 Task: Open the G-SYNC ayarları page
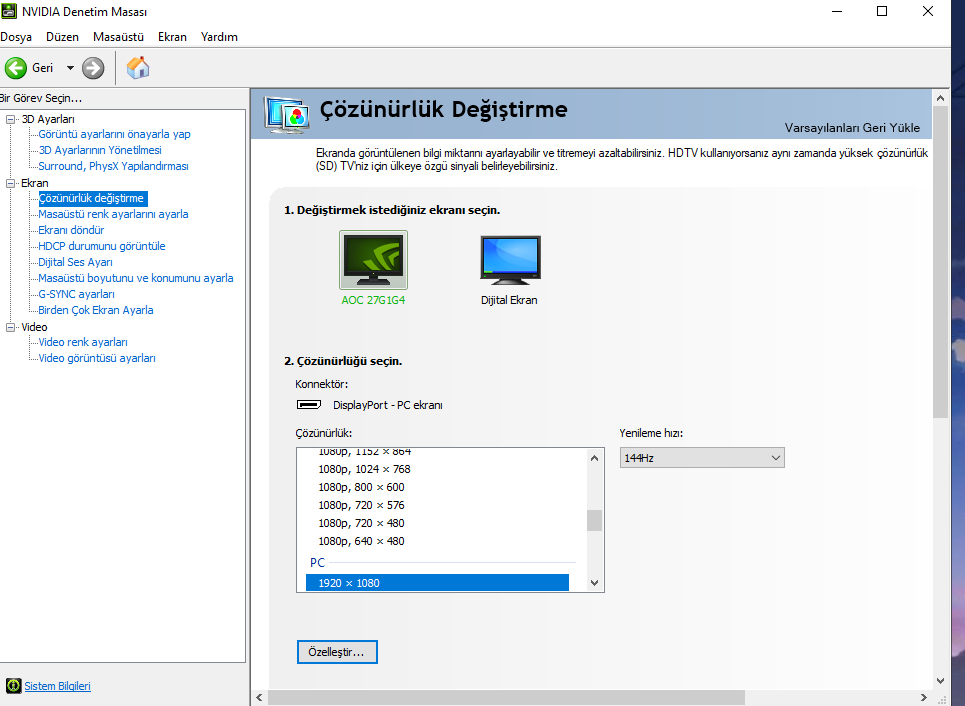coord(76,294)
